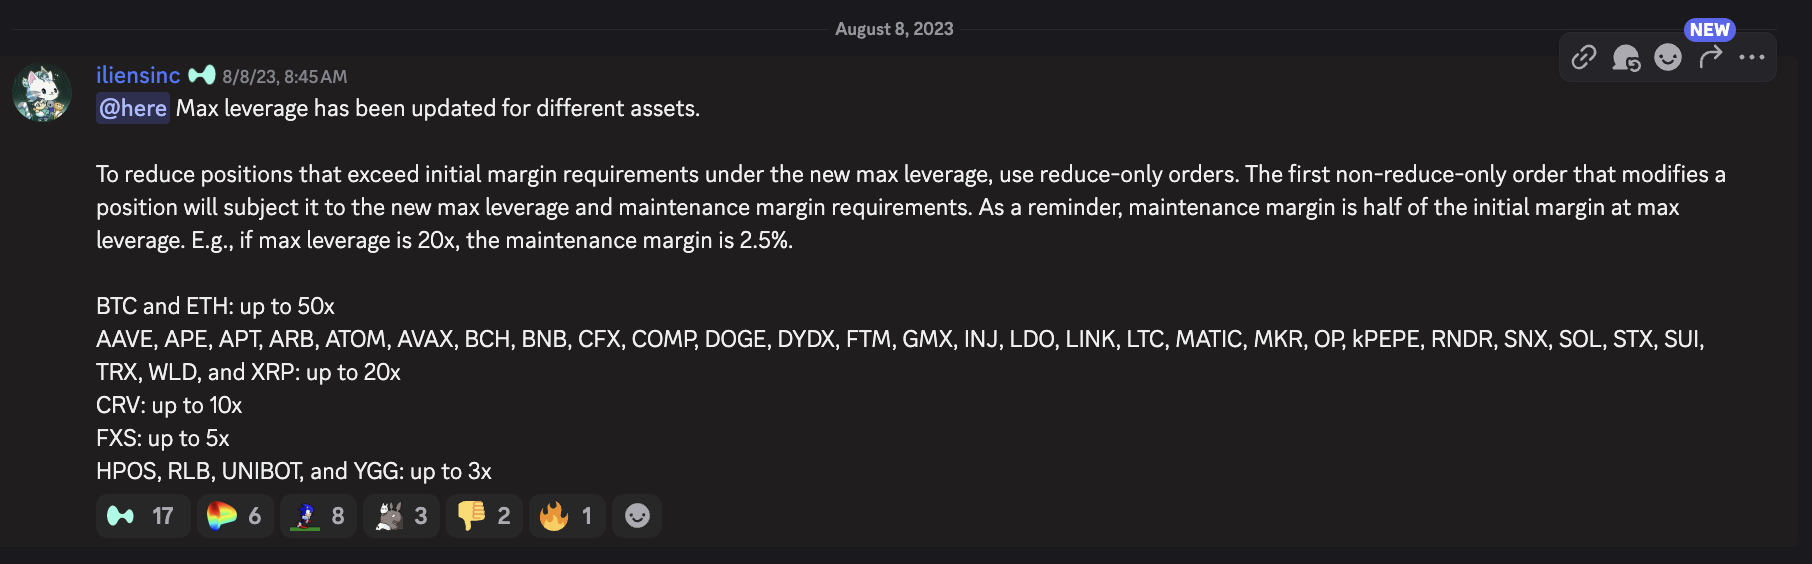1812x564 pixels.
Task: Copy message link using chain icon
Action: [1584, 57]
